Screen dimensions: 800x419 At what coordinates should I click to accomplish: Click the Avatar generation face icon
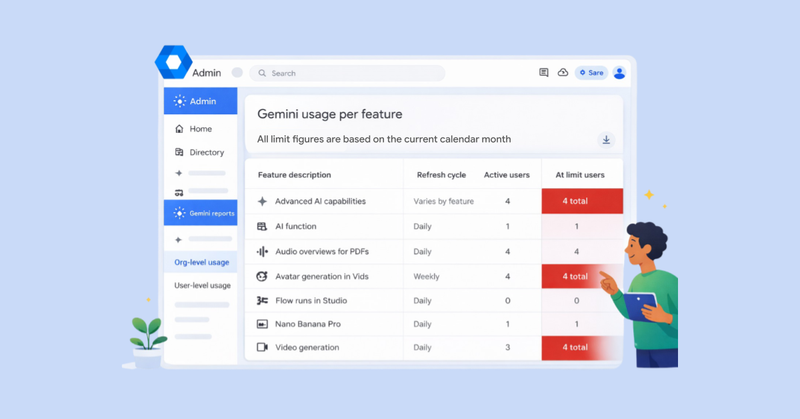[x=262, y=276]
